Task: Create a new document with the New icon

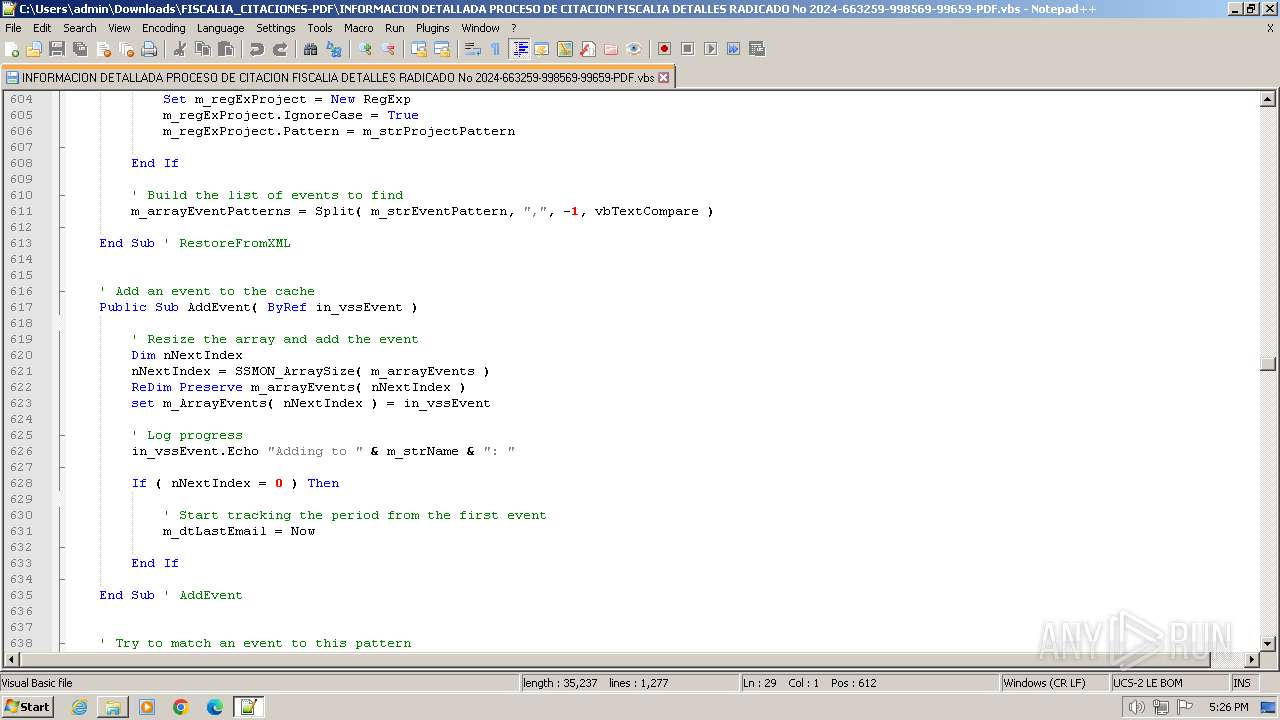Action: coord(13,49)
